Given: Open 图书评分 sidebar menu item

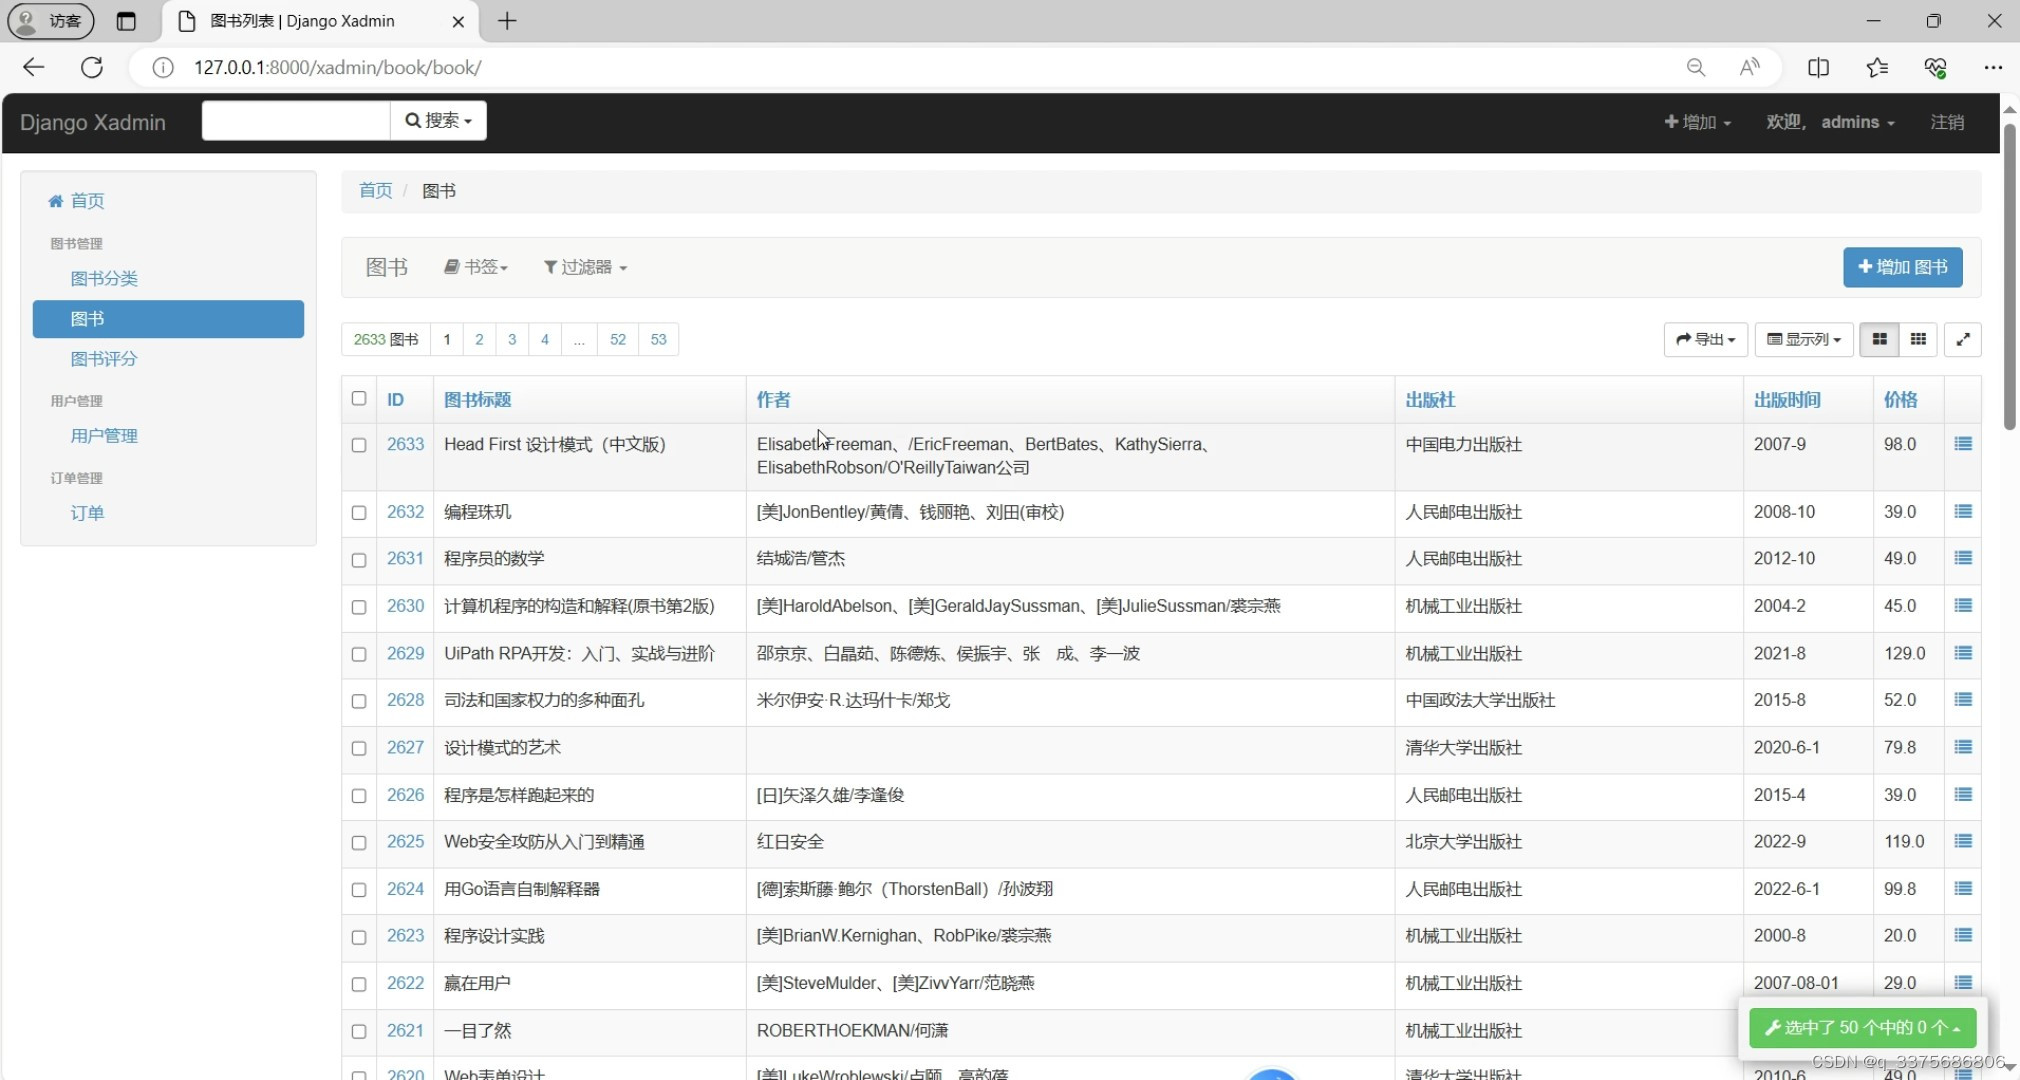Looking at the screenshot, I should tap(104, 359).
